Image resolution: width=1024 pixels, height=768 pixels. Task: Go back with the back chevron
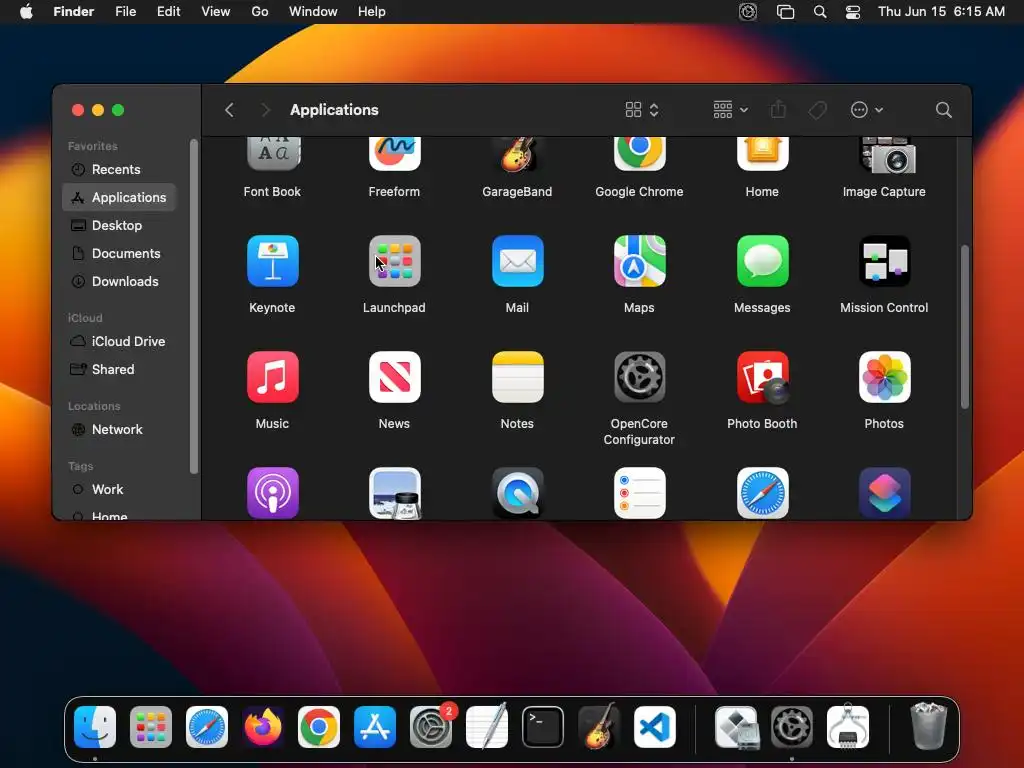point(229,110)
